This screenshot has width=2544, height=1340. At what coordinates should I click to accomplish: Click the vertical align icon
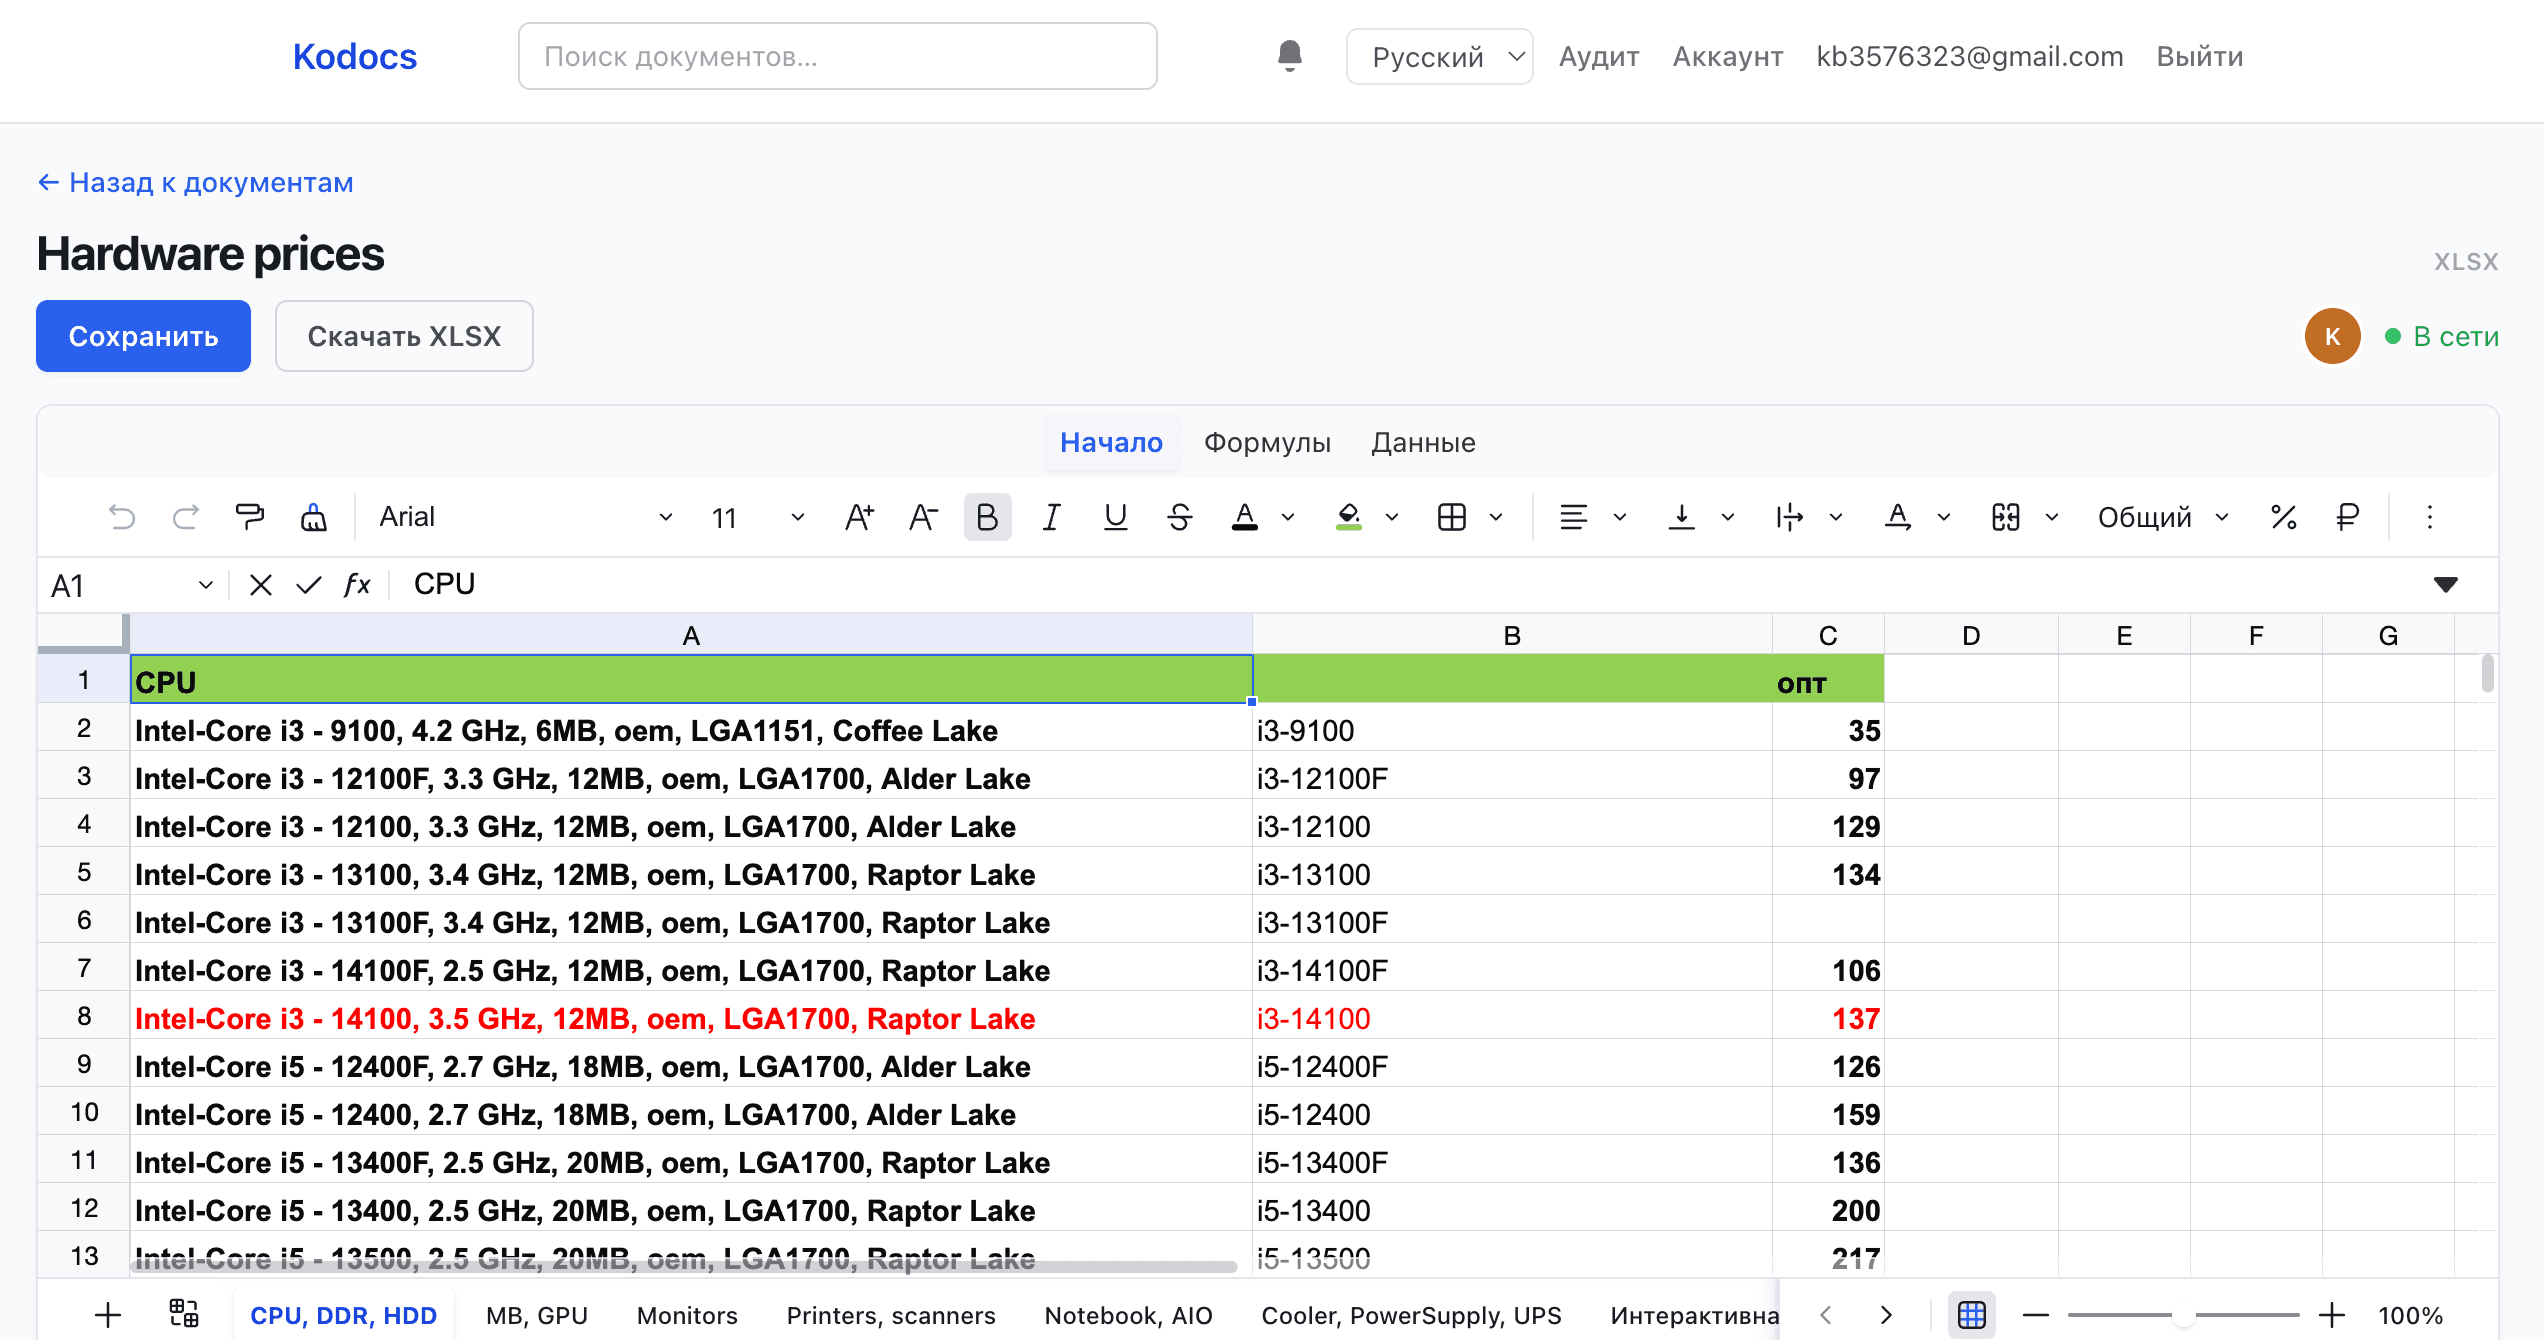click(1682, 517)
